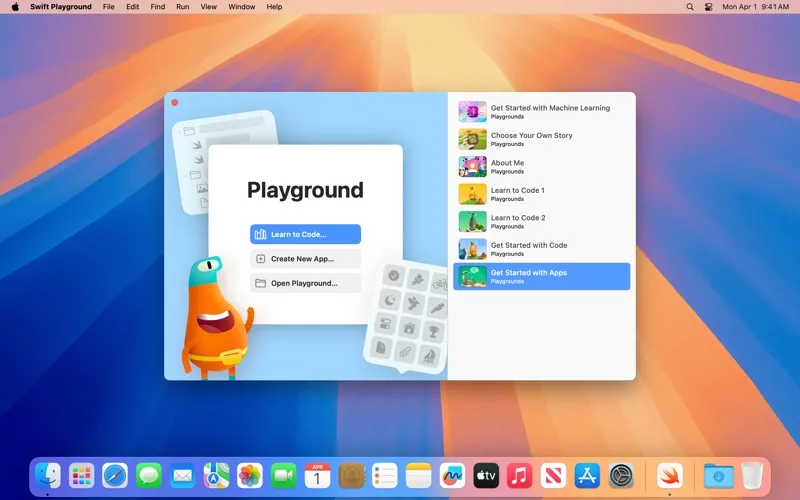Open the Downloads folder in Dock
This screenshot has width=800, height=500.
click(718, 476)
